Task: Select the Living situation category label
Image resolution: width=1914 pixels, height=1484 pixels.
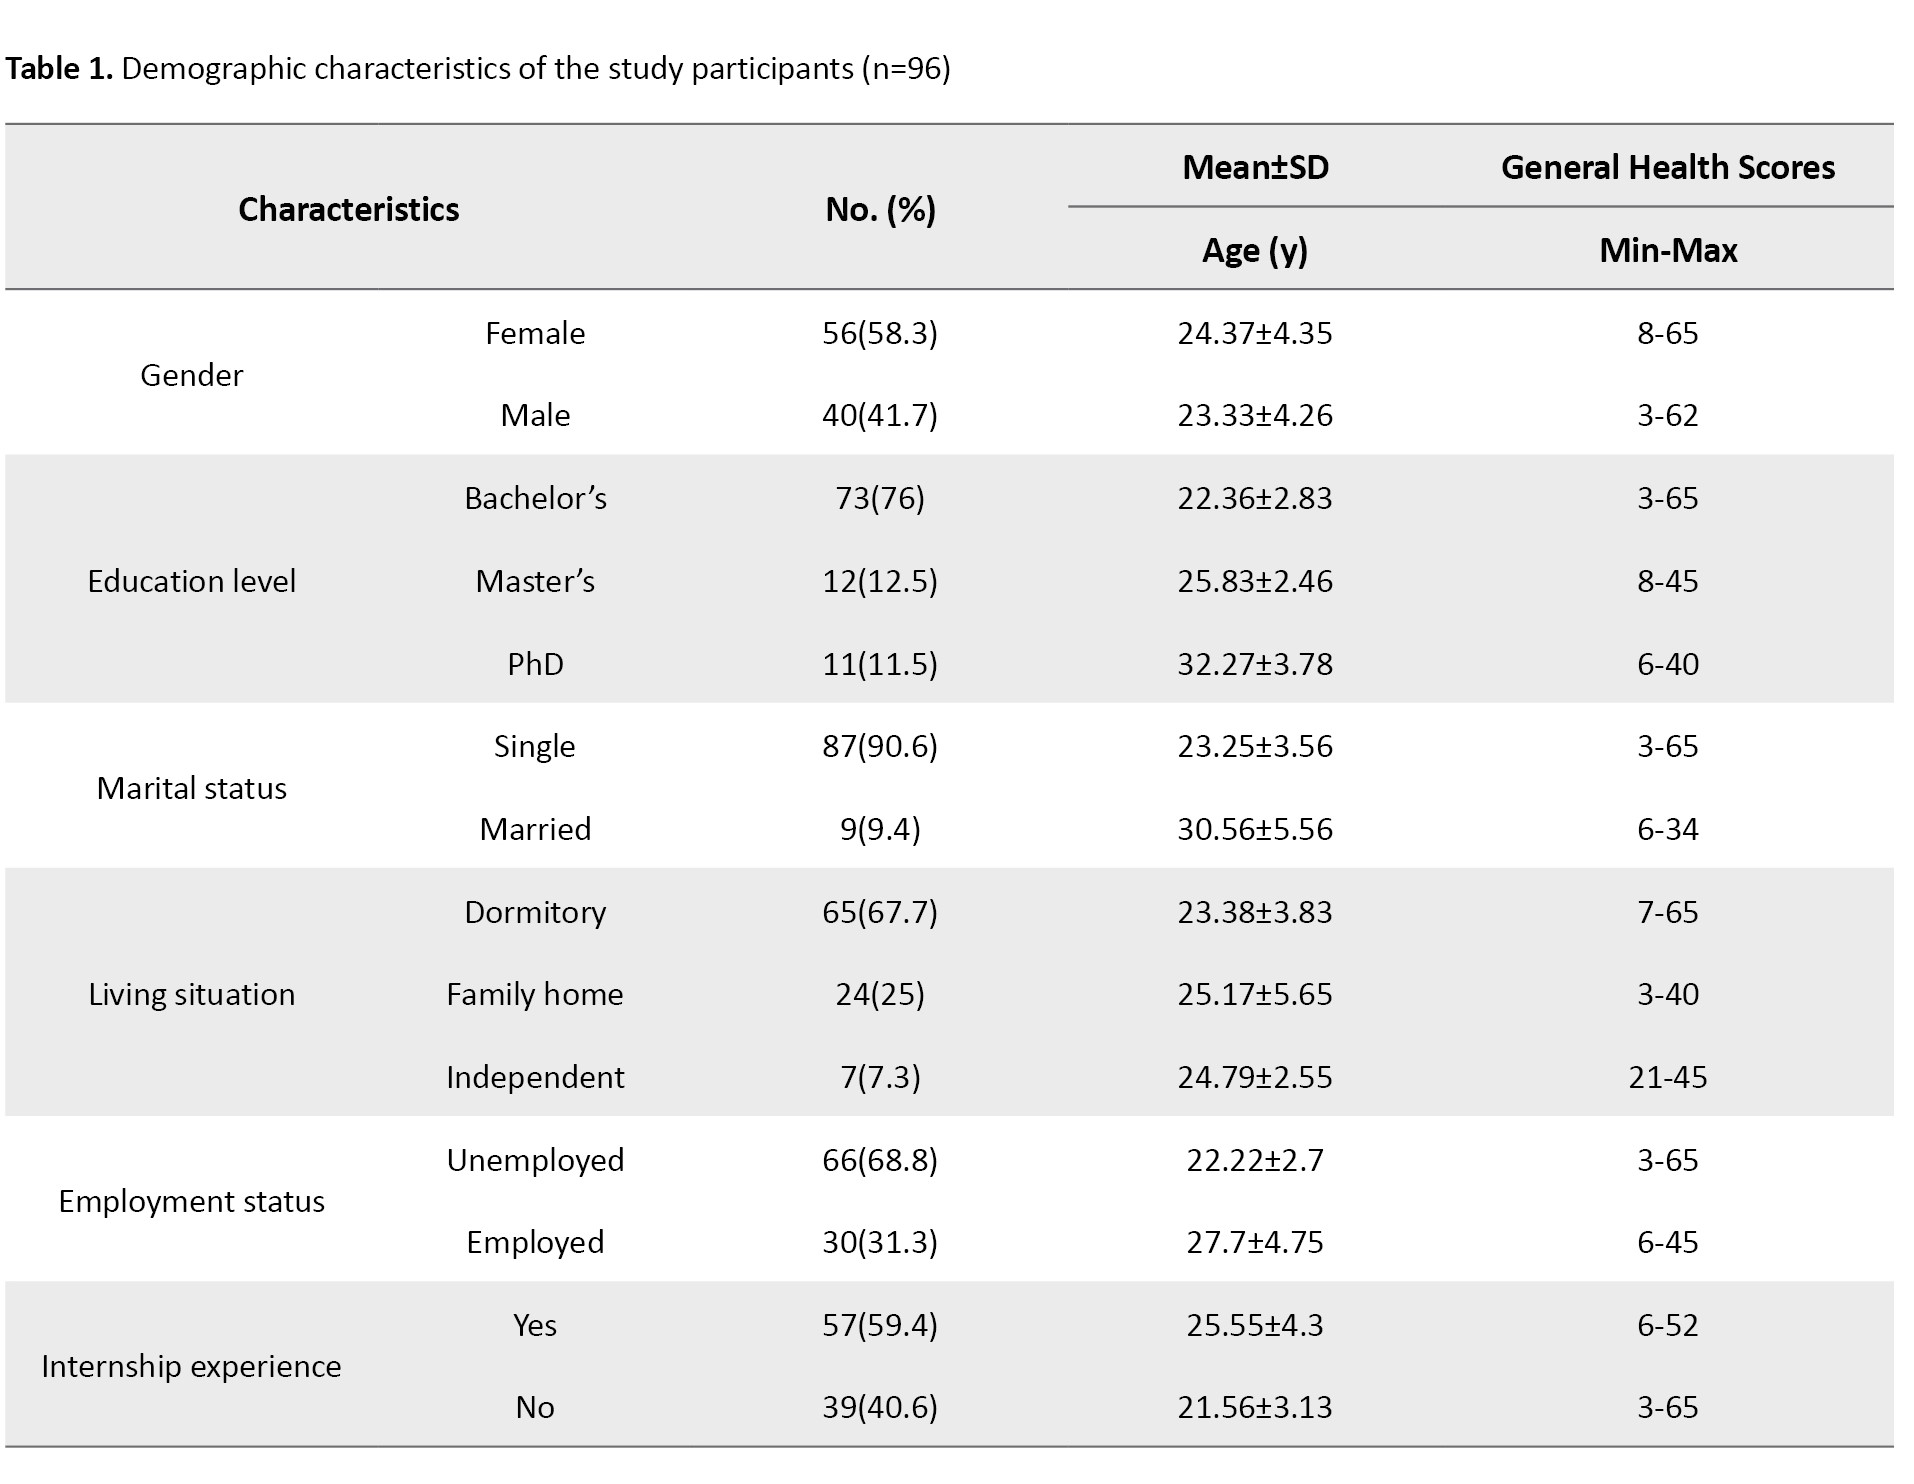Action: (x=191, y=994)
